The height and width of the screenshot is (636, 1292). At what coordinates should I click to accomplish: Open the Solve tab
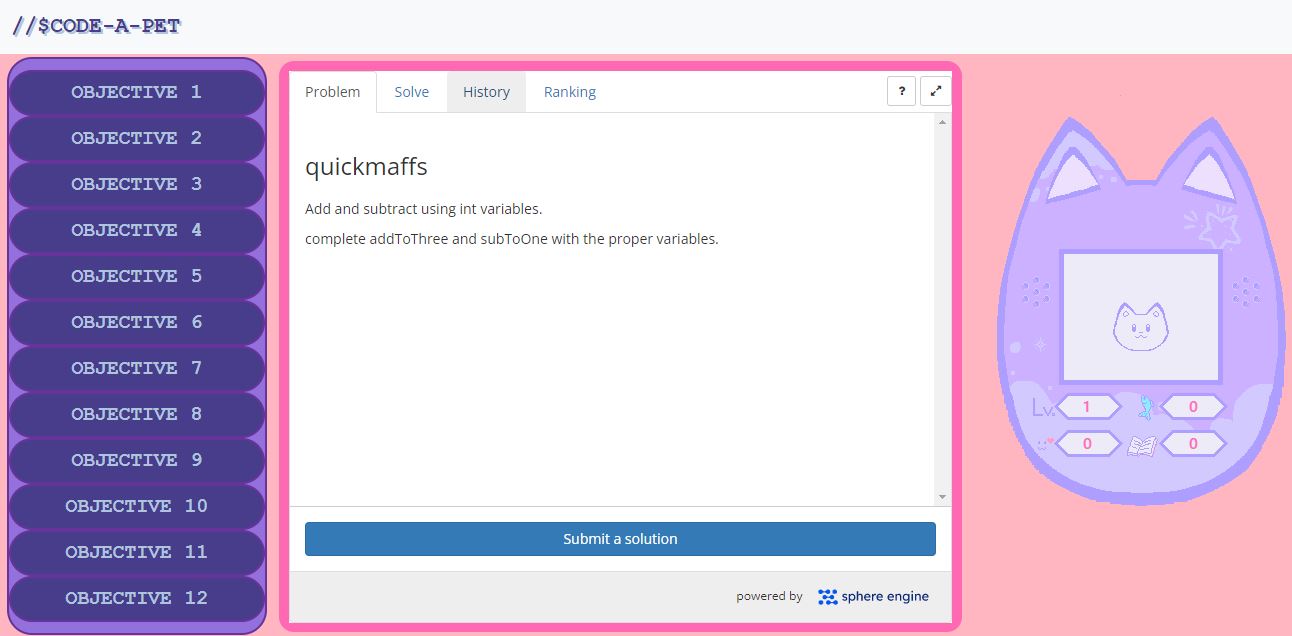pos(411,92)
